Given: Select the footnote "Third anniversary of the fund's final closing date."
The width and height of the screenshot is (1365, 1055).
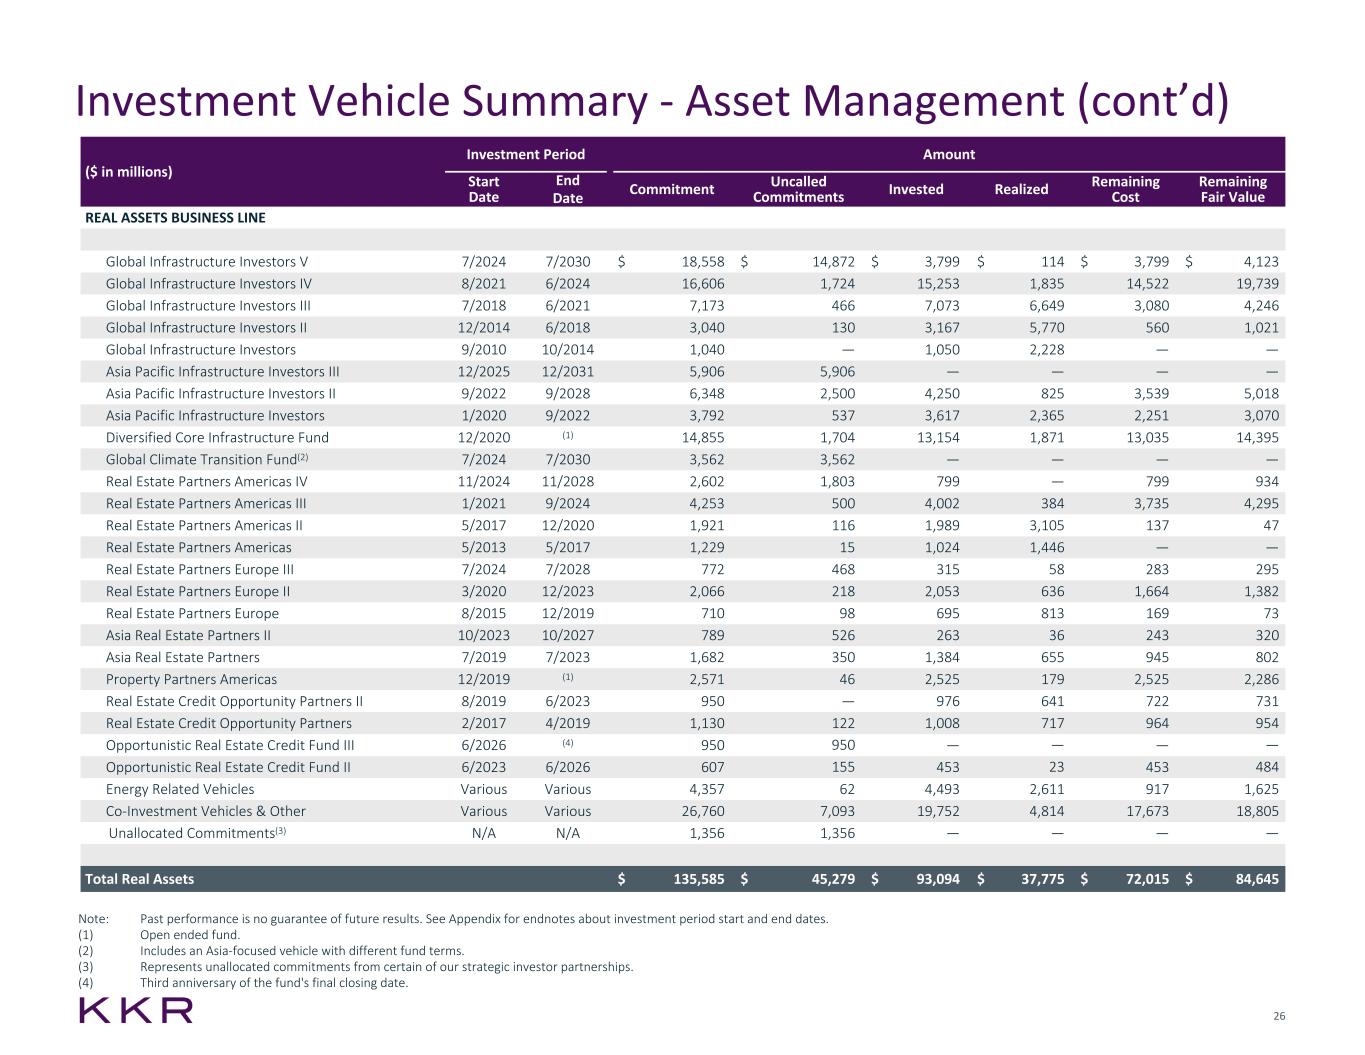Looking at the screenshot, I should [x=274, y=984].
